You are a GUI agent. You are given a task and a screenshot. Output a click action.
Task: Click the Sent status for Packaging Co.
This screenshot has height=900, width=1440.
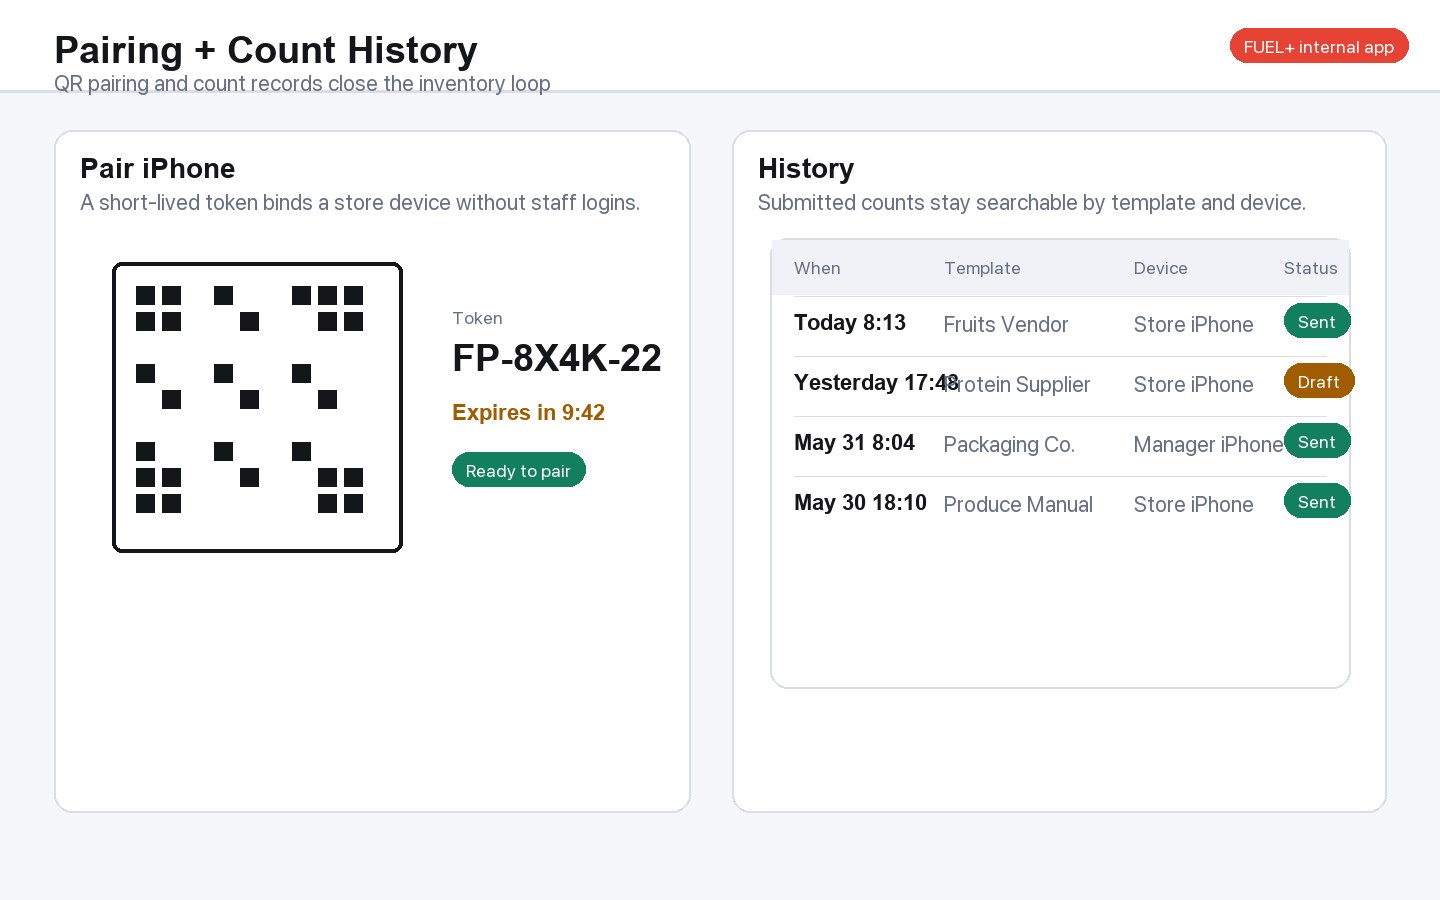[x=1317, y=441]
